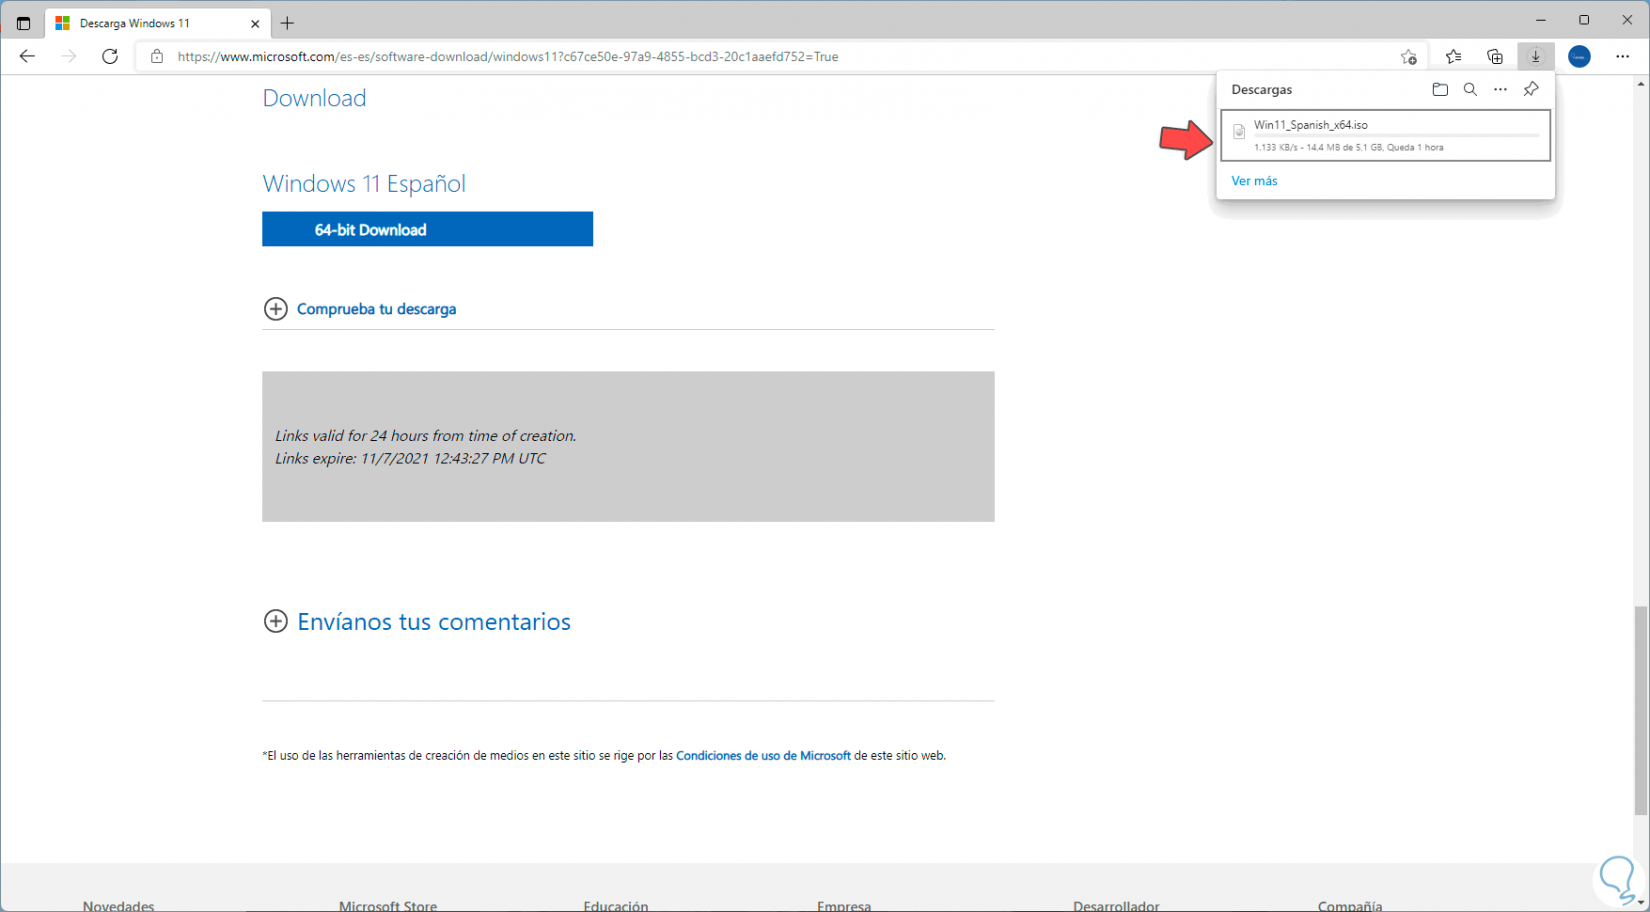Click the download speed and remaining time text
Image resolution: width=1650 pixels, height=912 pixels.
pyautogui.click(x=1349, y=147)
